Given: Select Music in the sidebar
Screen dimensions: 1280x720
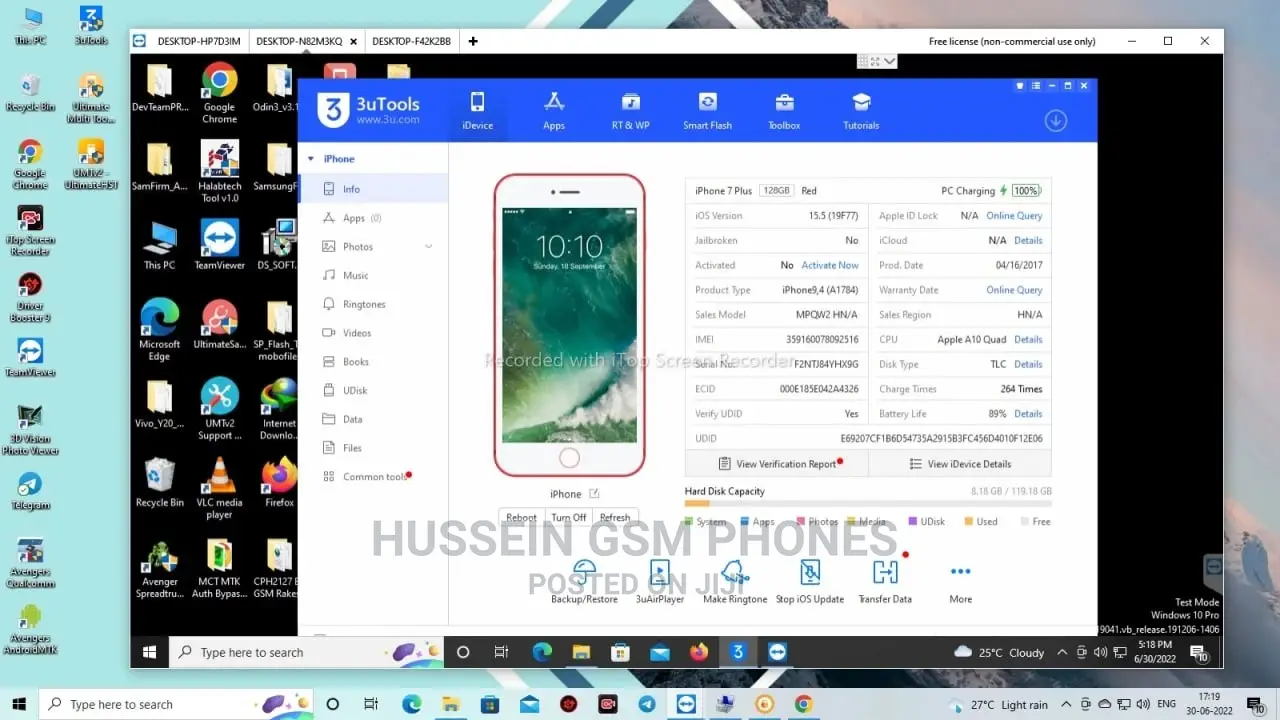Looking at the screenshot, I should (x=373, y=275).
